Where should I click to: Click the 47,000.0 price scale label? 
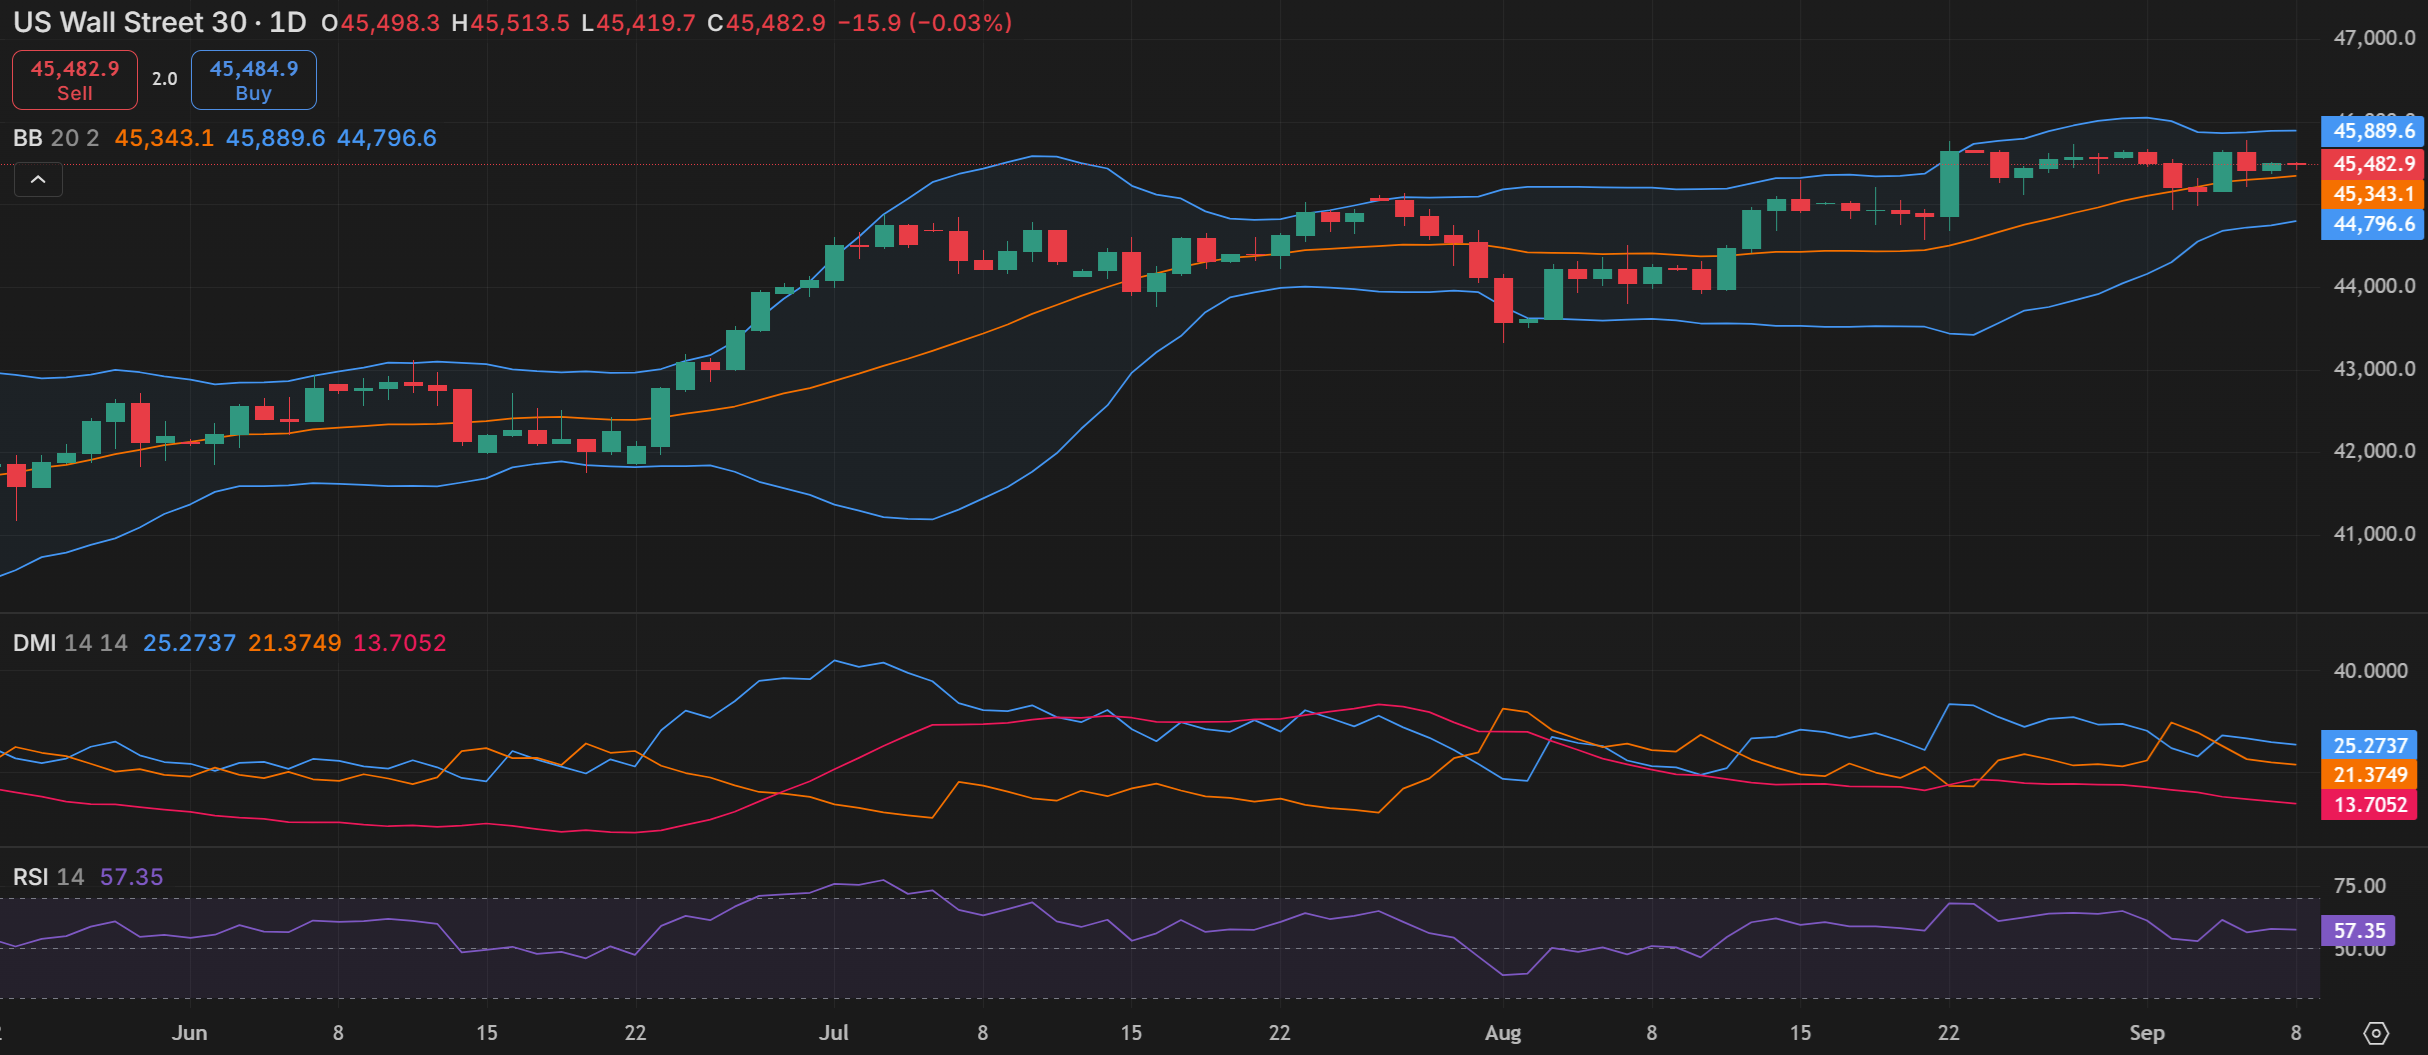point(2374,38)
